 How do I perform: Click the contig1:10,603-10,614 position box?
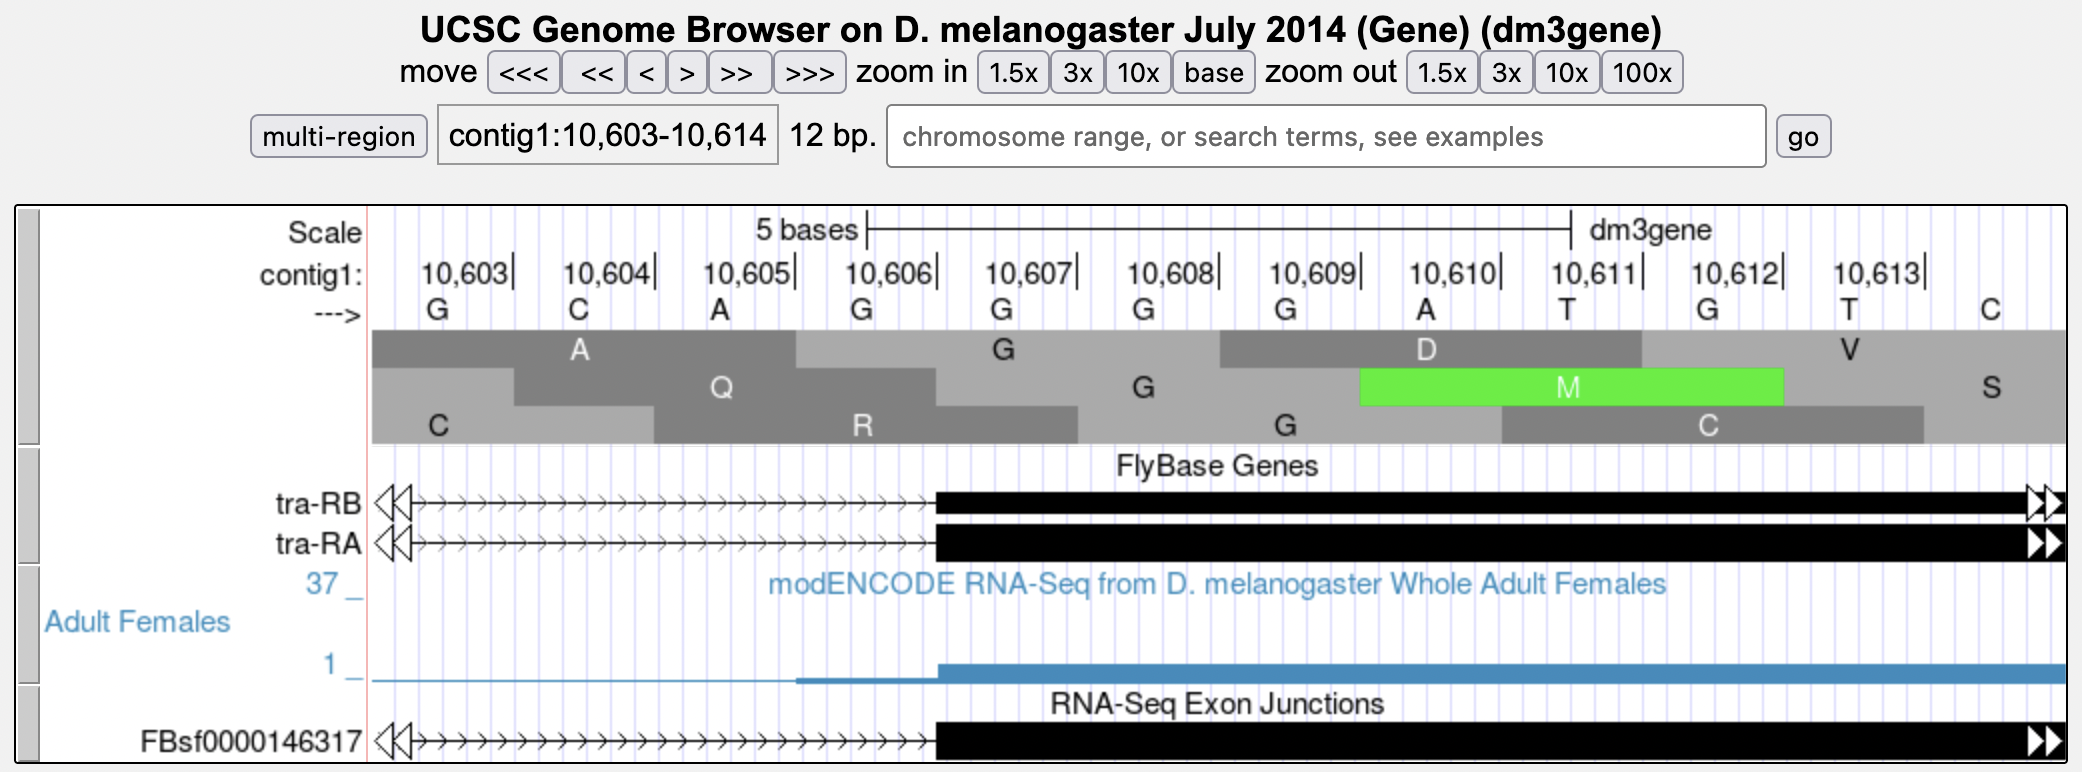pyautogui.click(x=608, y=135)
